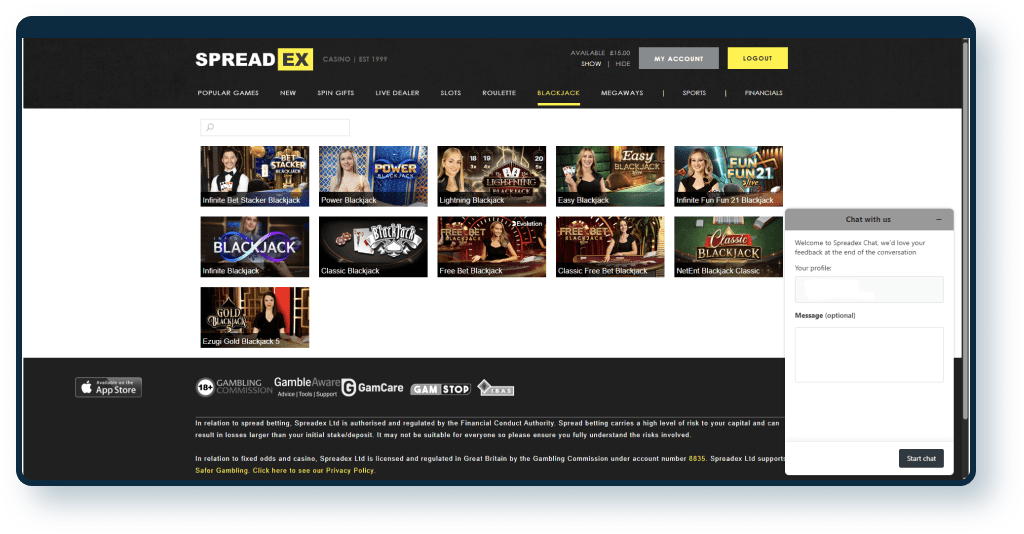Go to Spin Gifts tab
This screenshot has width=1024, height=534.
click(x=336, y=93)
